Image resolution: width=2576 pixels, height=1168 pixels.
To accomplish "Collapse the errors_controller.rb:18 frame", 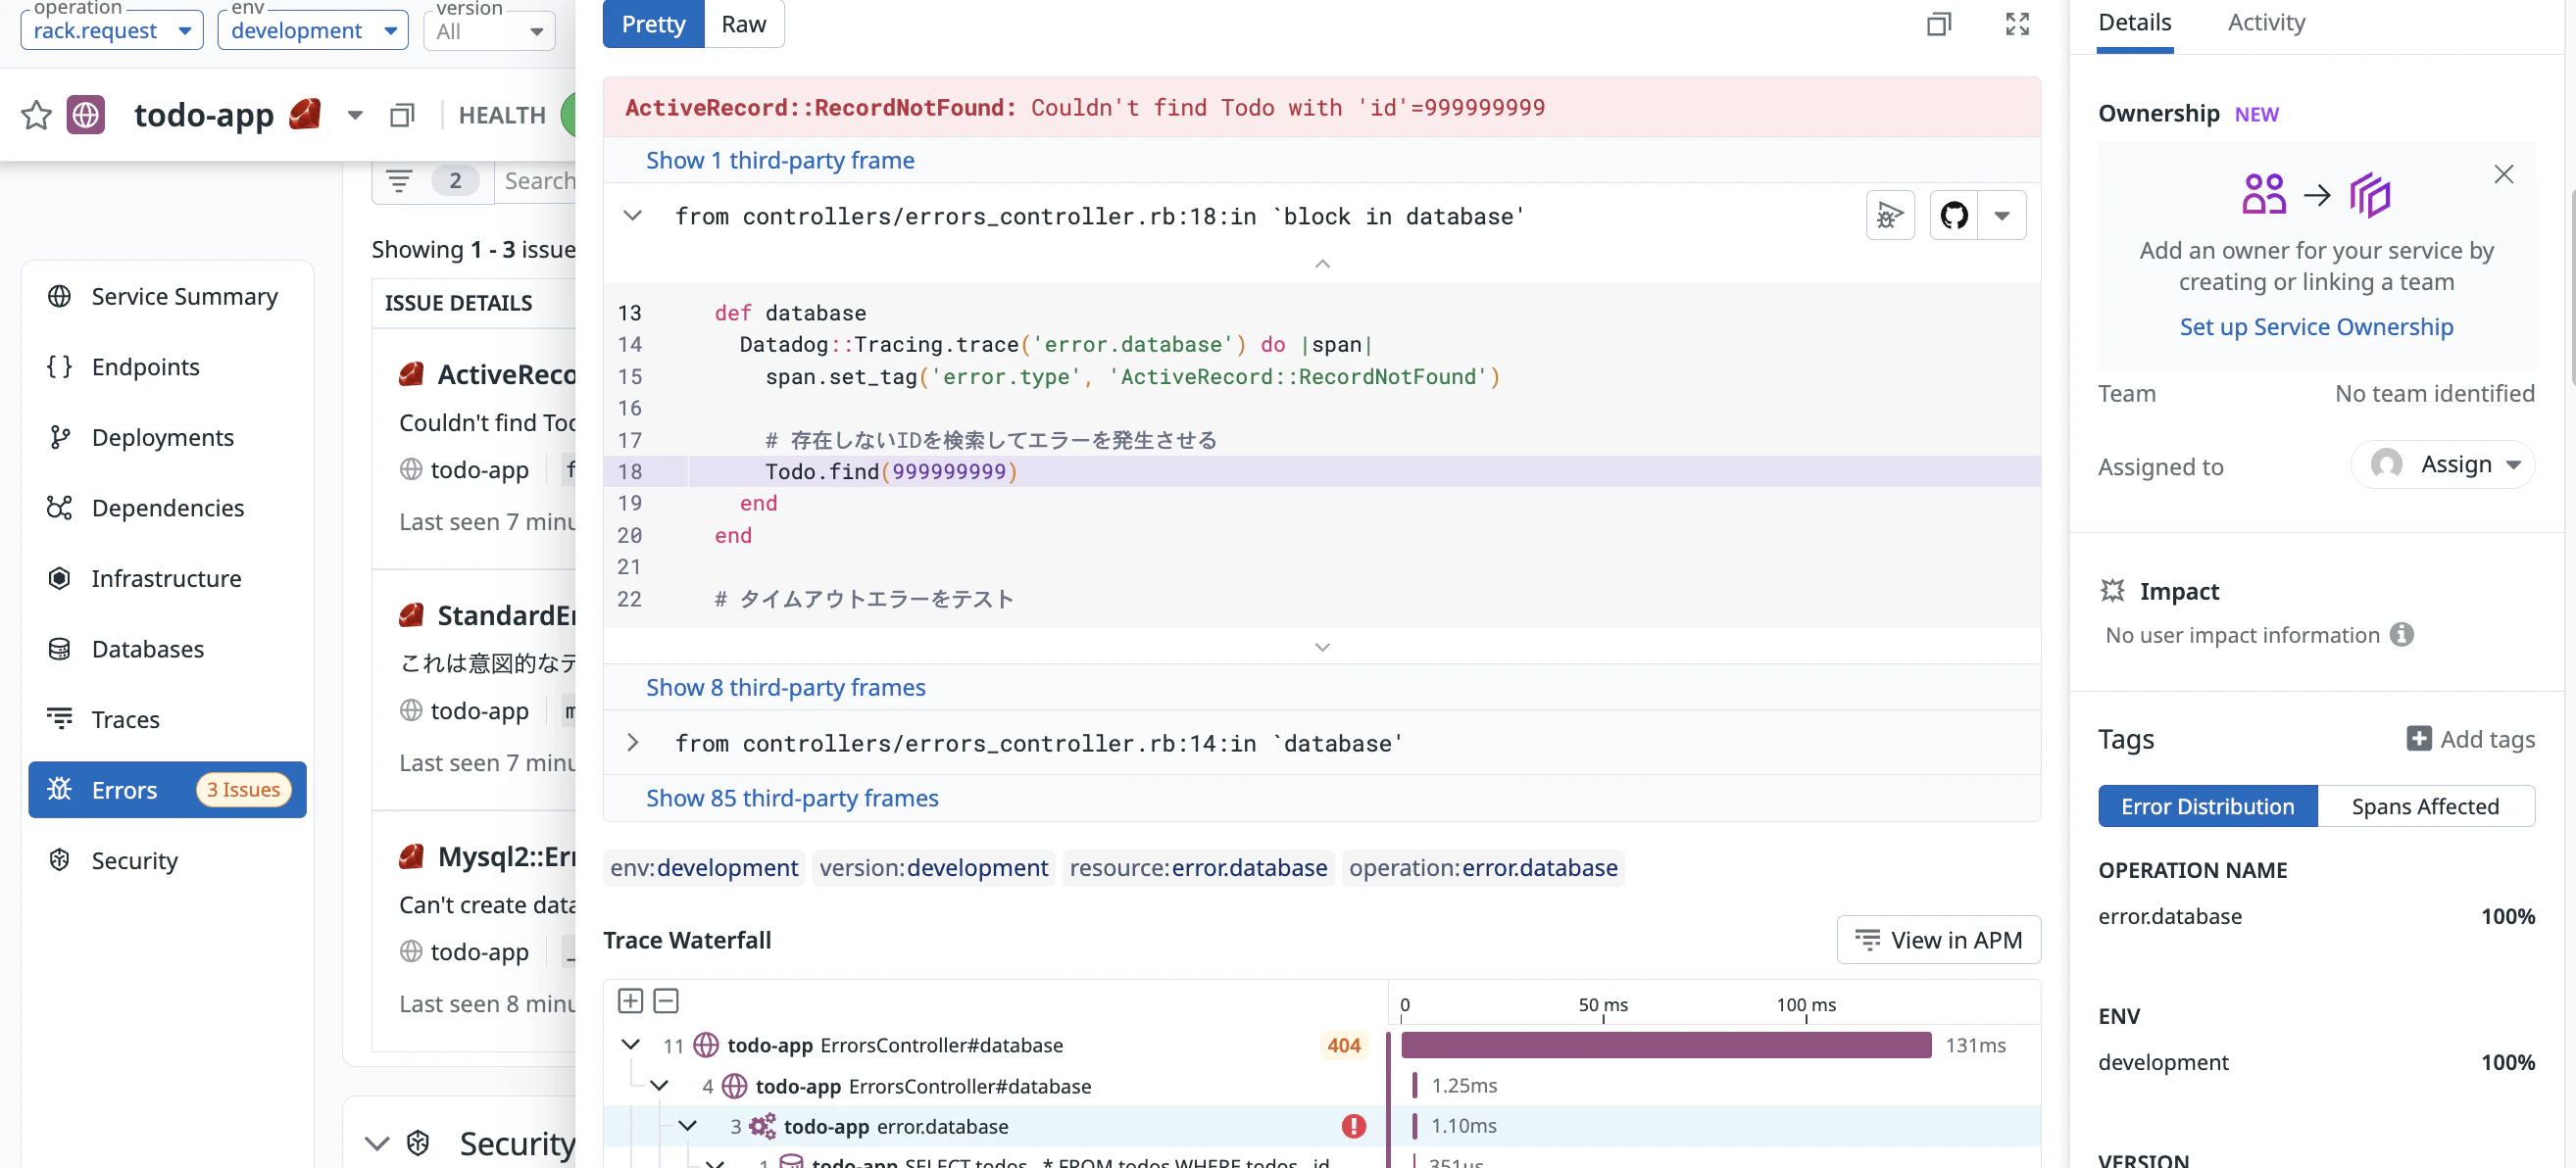I will pos(632,215).
